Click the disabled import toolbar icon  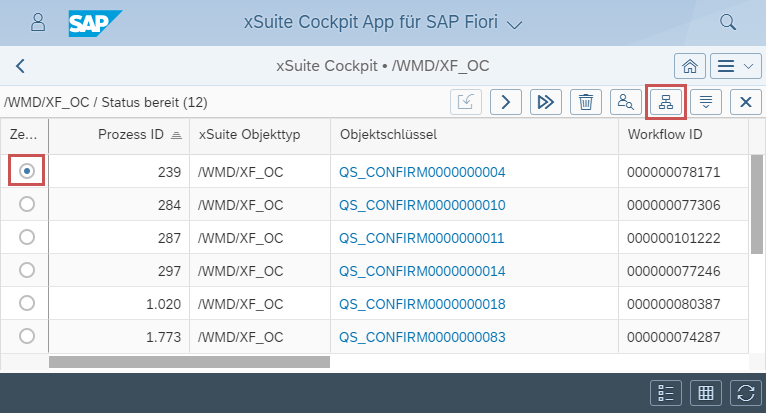[x=466, y=102]
